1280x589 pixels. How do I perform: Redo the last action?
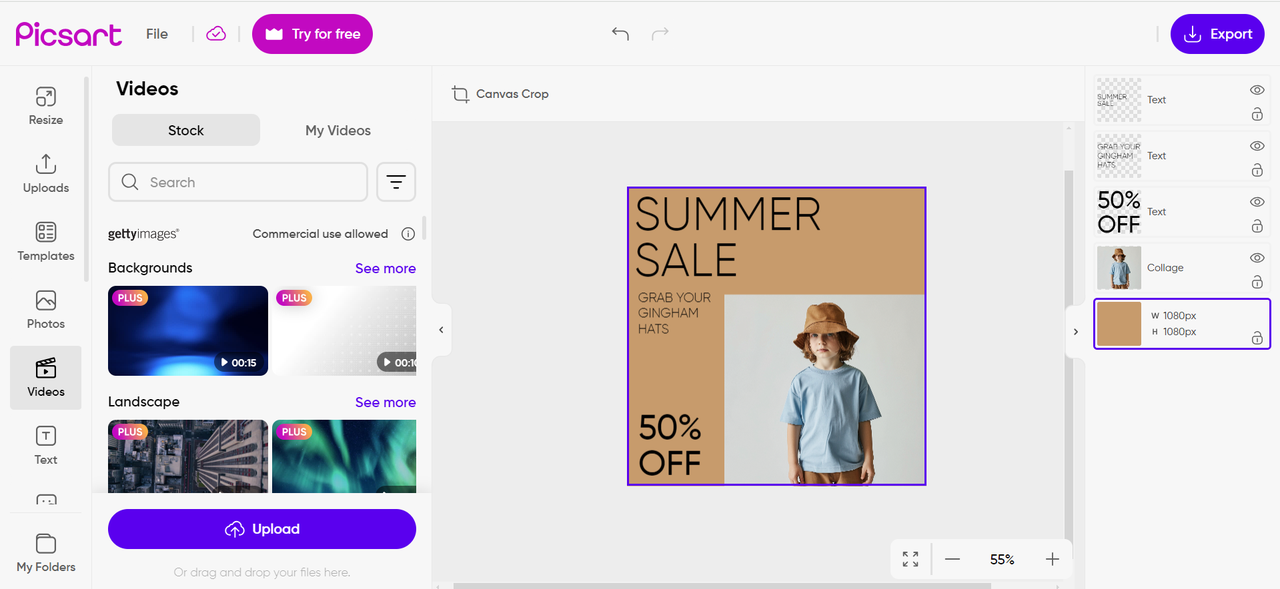660,34
